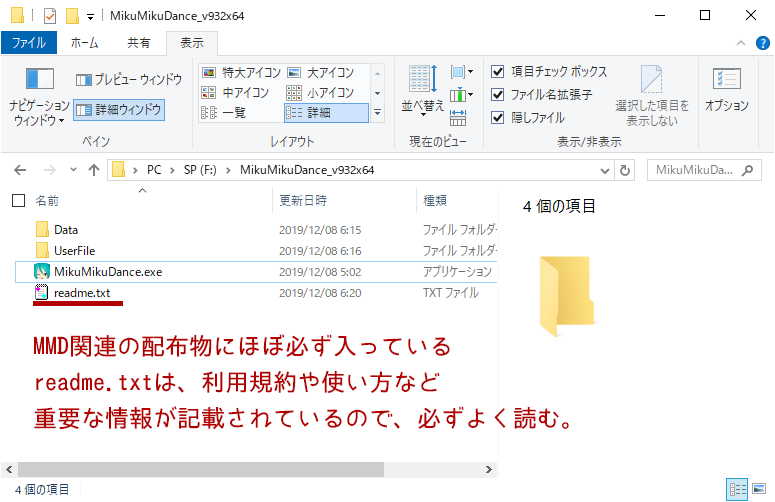The image size is (775, 502).
Task: Open Quick Access Toolbar customize dropdown
Action: coord(90,16)
